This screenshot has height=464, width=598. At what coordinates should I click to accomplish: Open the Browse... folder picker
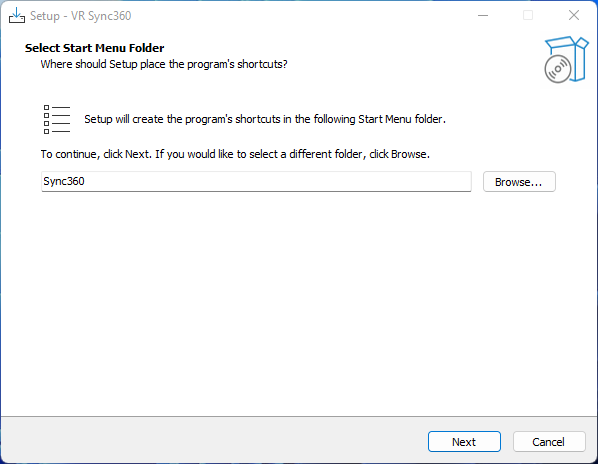[x=519, y=181]
